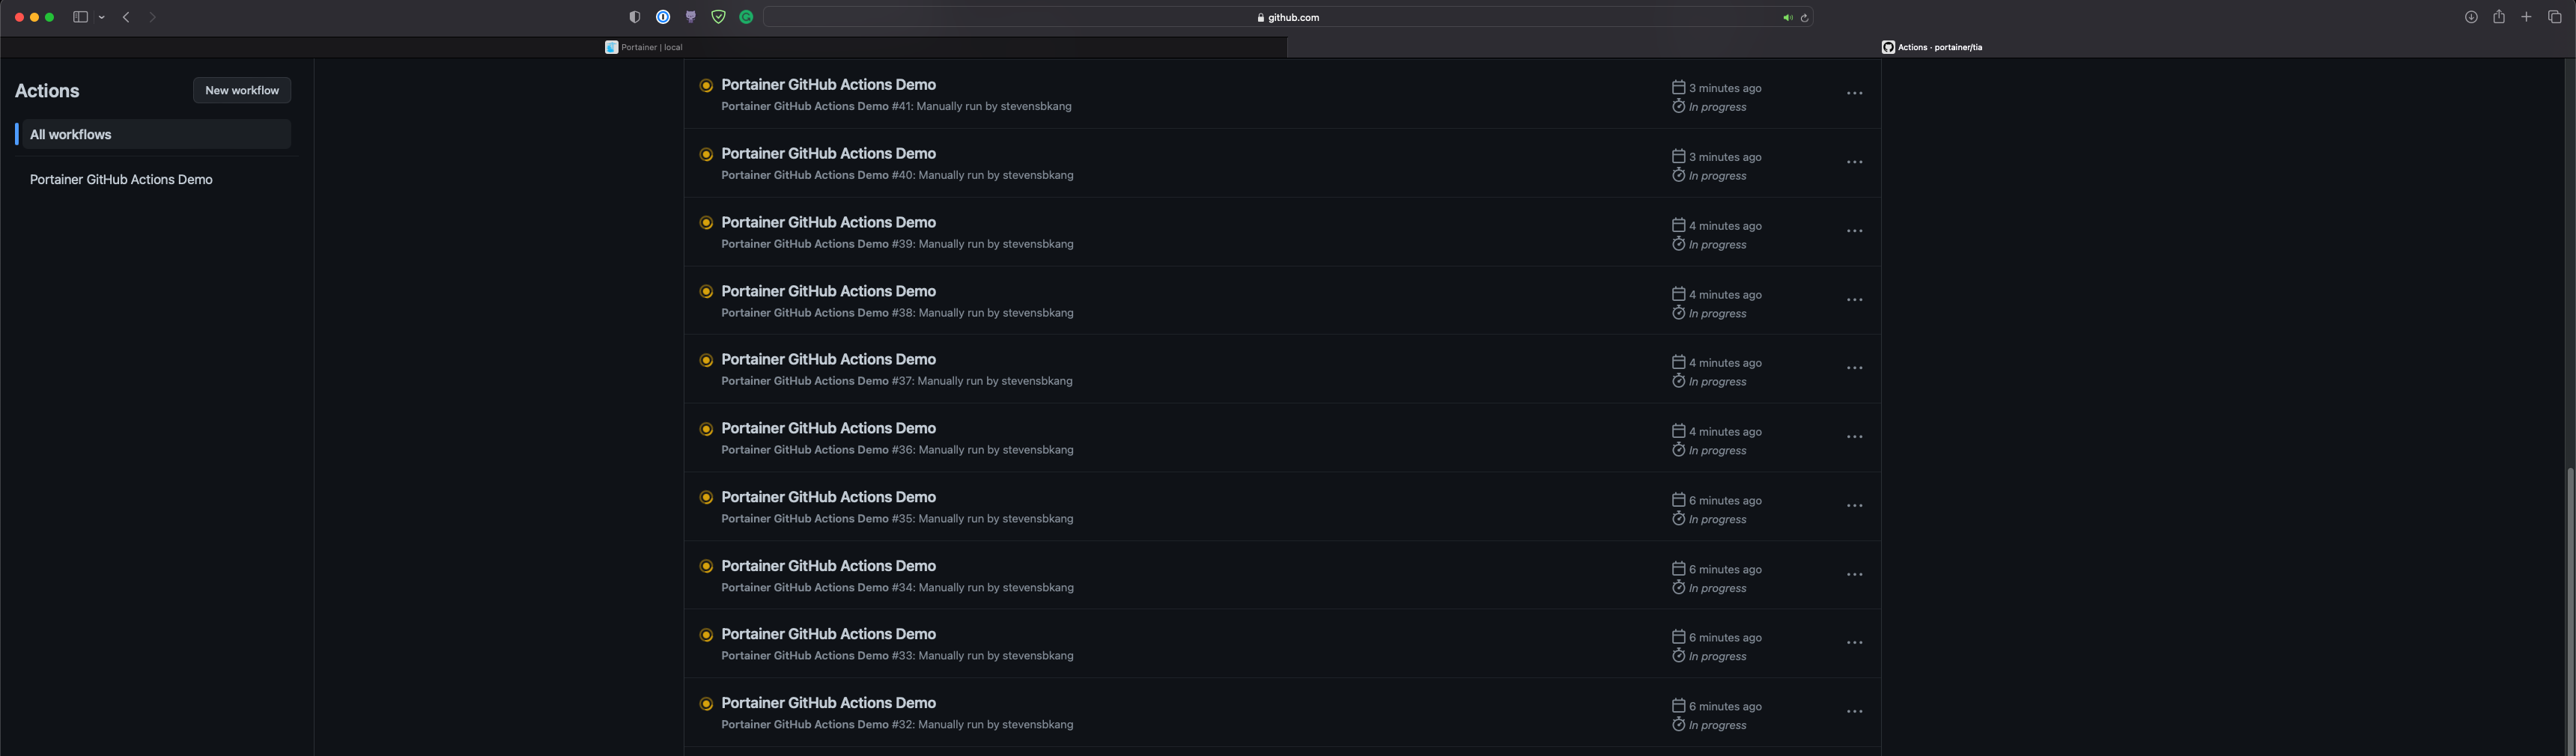Open the three-dot menu for run #32
This screenshot has height=756, width=2576.
pos(1854,712)
